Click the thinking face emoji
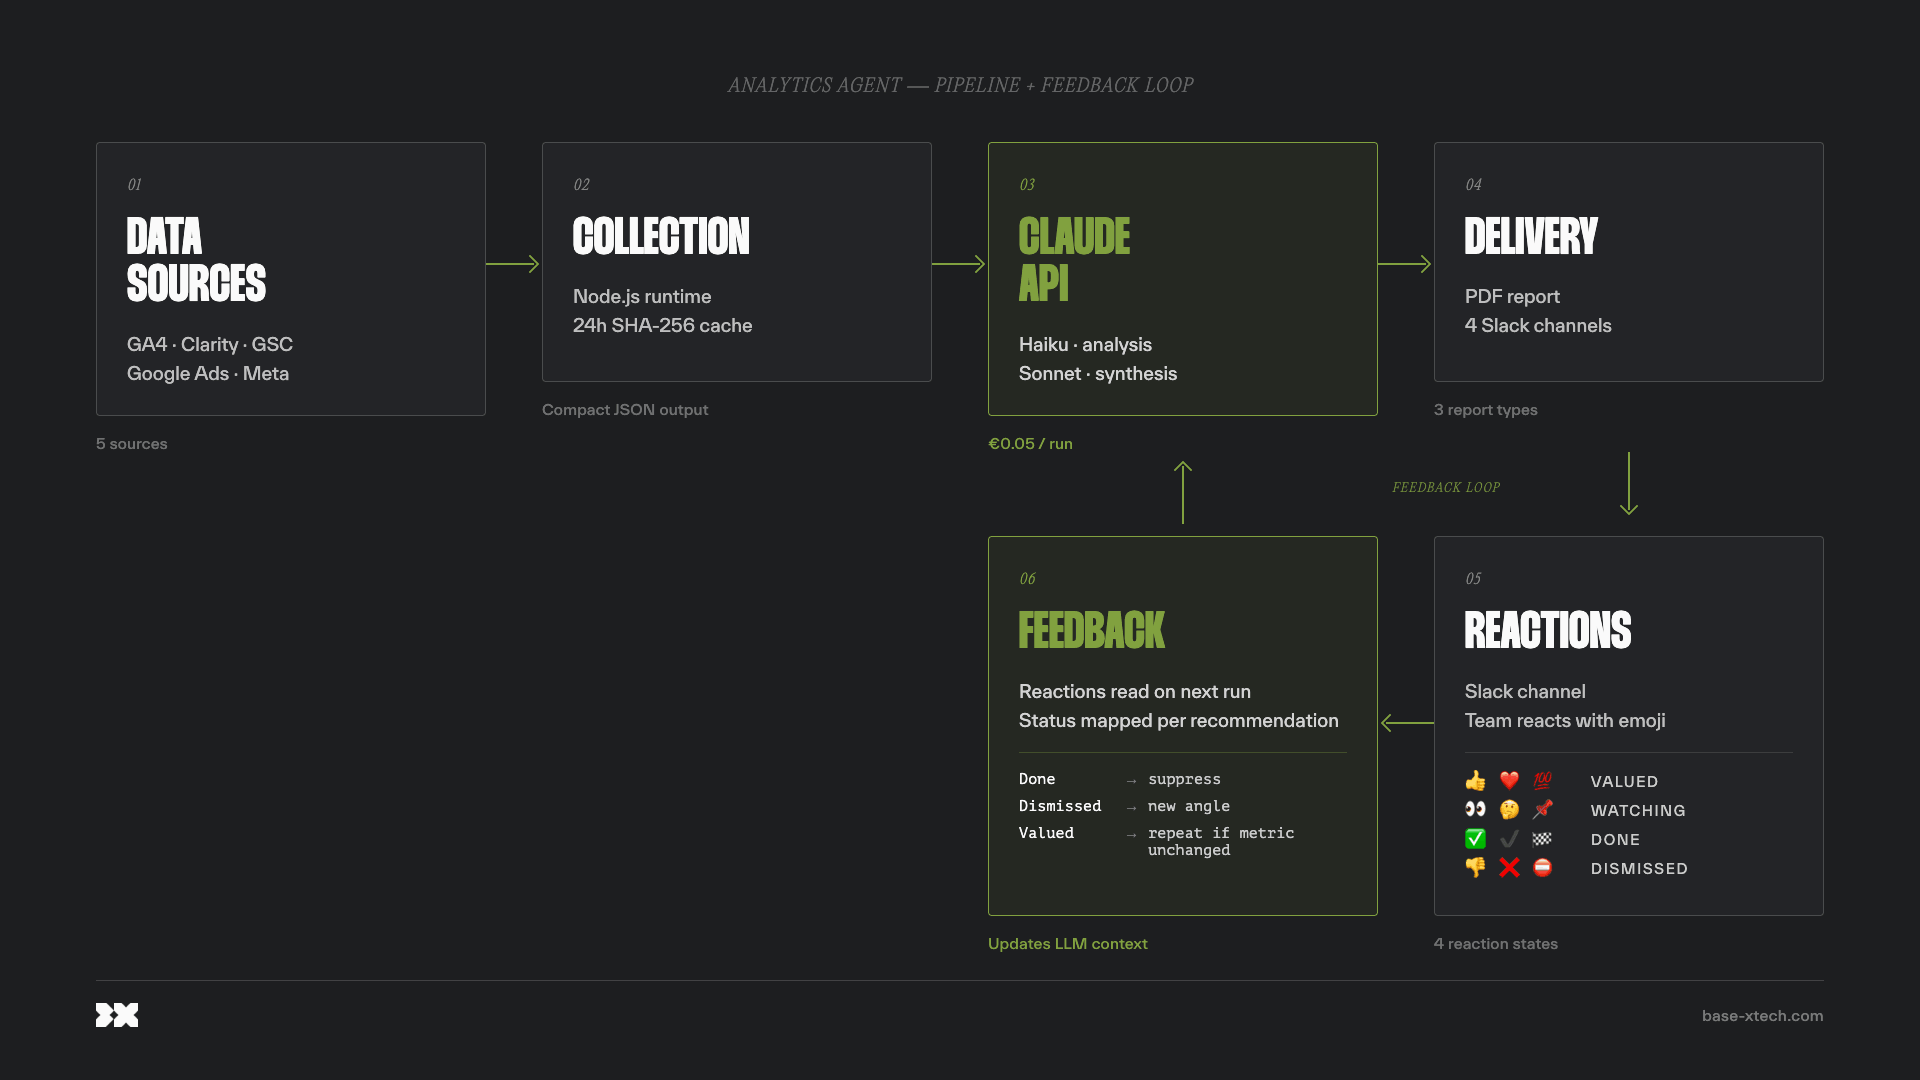 point(1509,810)
